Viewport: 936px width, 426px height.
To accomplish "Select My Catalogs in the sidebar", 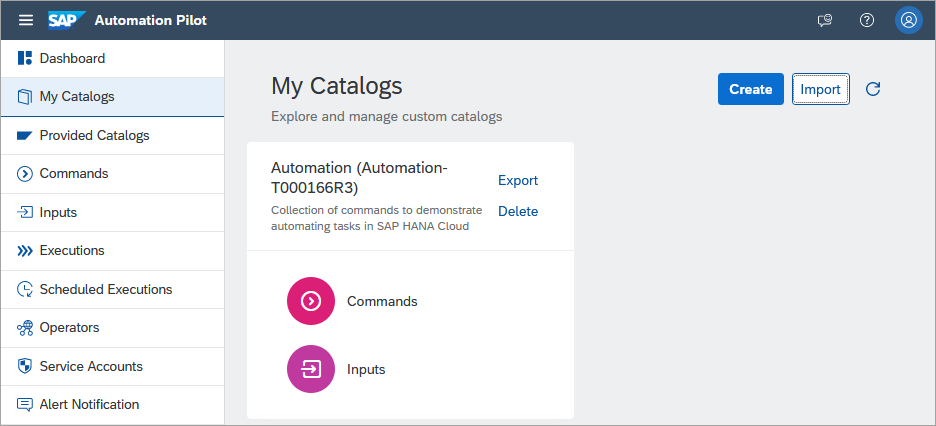I will pos(113,97).
